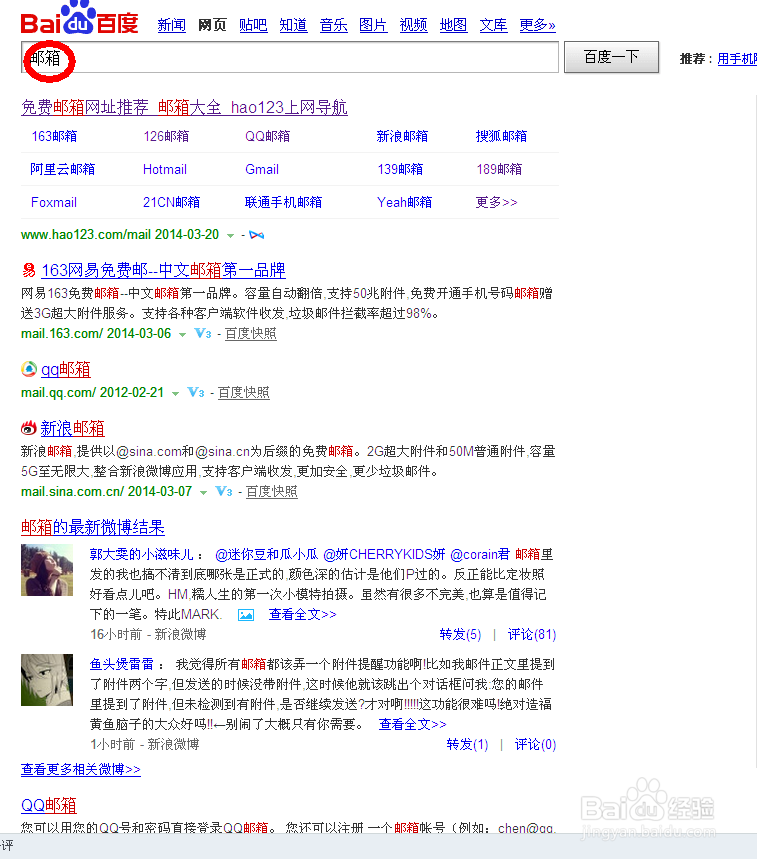Open 免费邮箱网址推荐 hao123 result title
Screen dimensions: 757x859
point(184,107)
